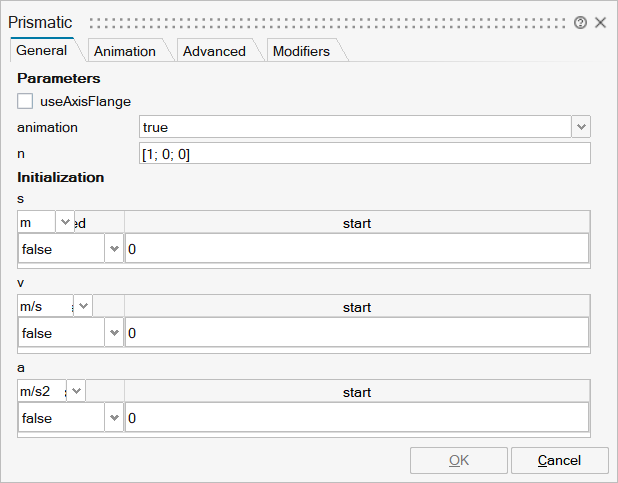Expand the v fixed false dropdown

(x=114, y=333)
